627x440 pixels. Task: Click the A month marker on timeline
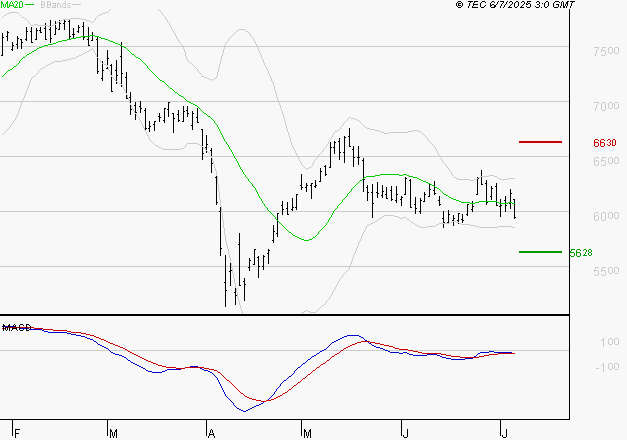click(212, 433)
